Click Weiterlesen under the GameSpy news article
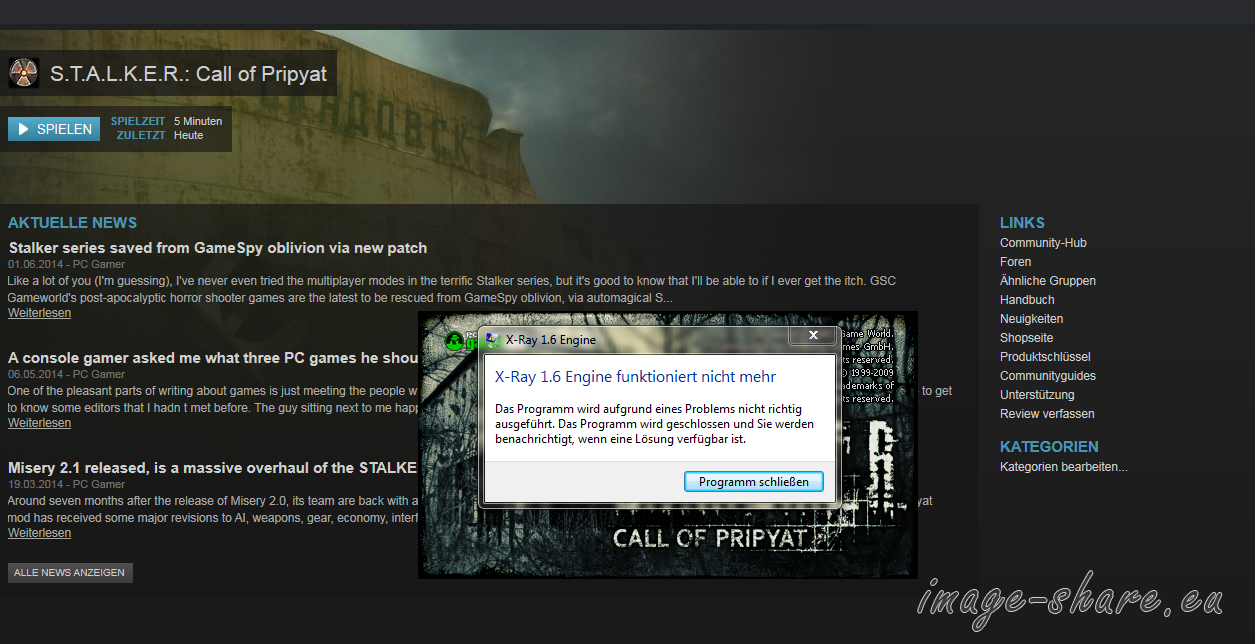Viewport: 1255px width, 644px height. pyautogui.click(x=39, y=313)
